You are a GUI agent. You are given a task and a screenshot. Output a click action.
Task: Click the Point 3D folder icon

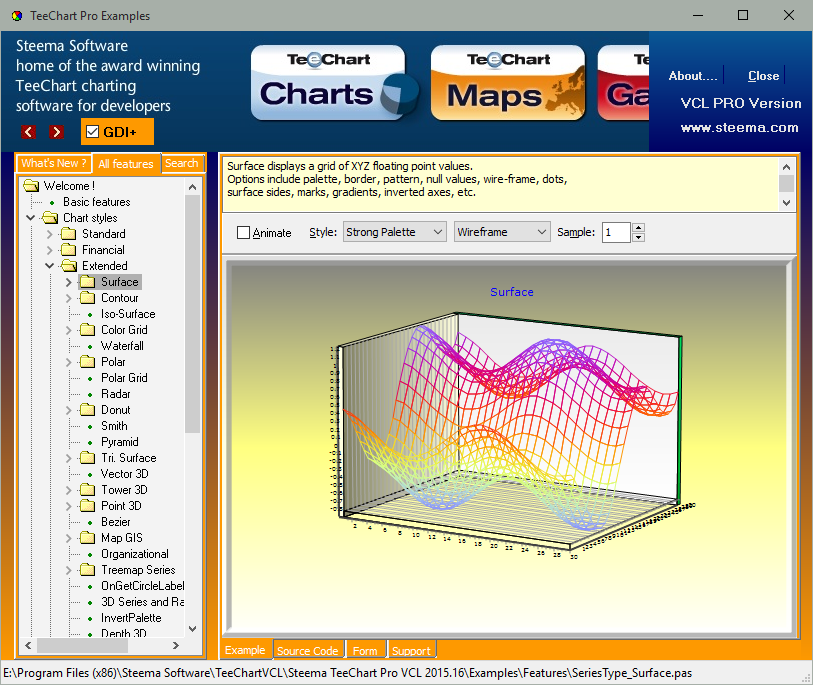click(88, 506)
